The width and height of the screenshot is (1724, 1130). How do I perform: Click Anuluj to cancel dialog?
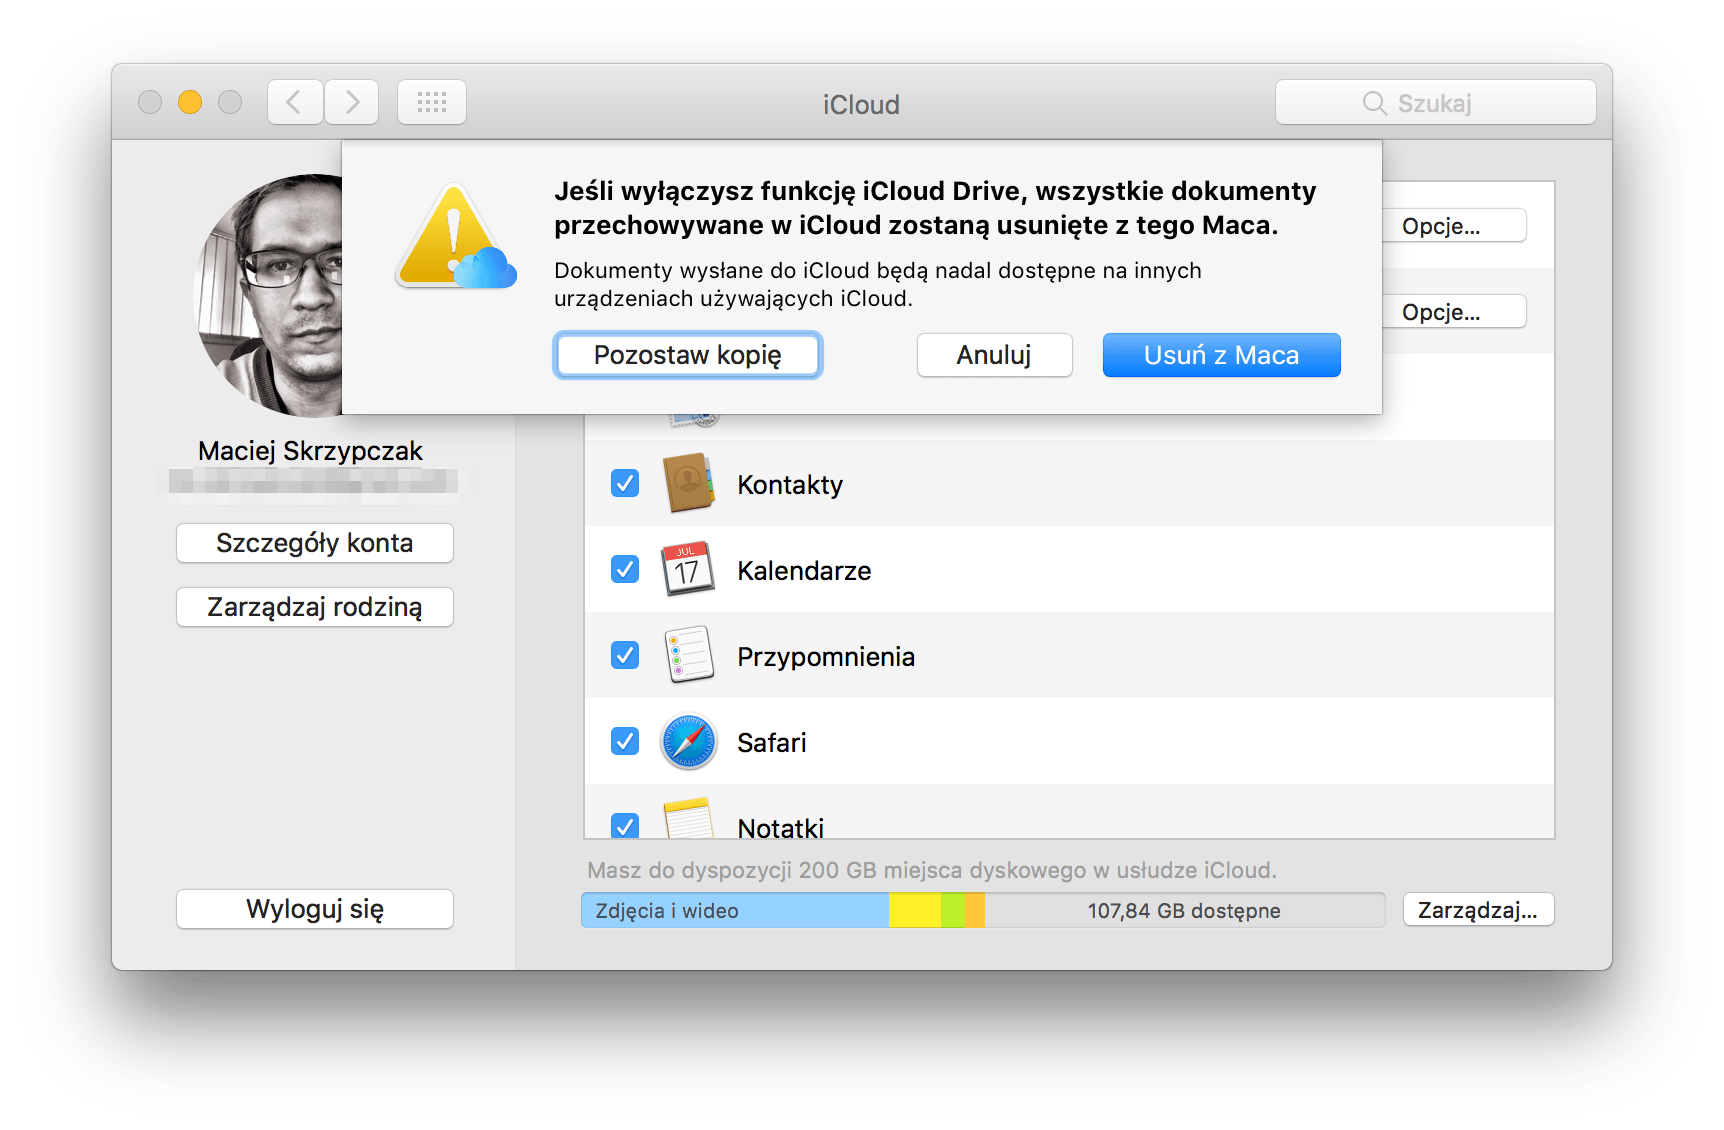[994, 355]
